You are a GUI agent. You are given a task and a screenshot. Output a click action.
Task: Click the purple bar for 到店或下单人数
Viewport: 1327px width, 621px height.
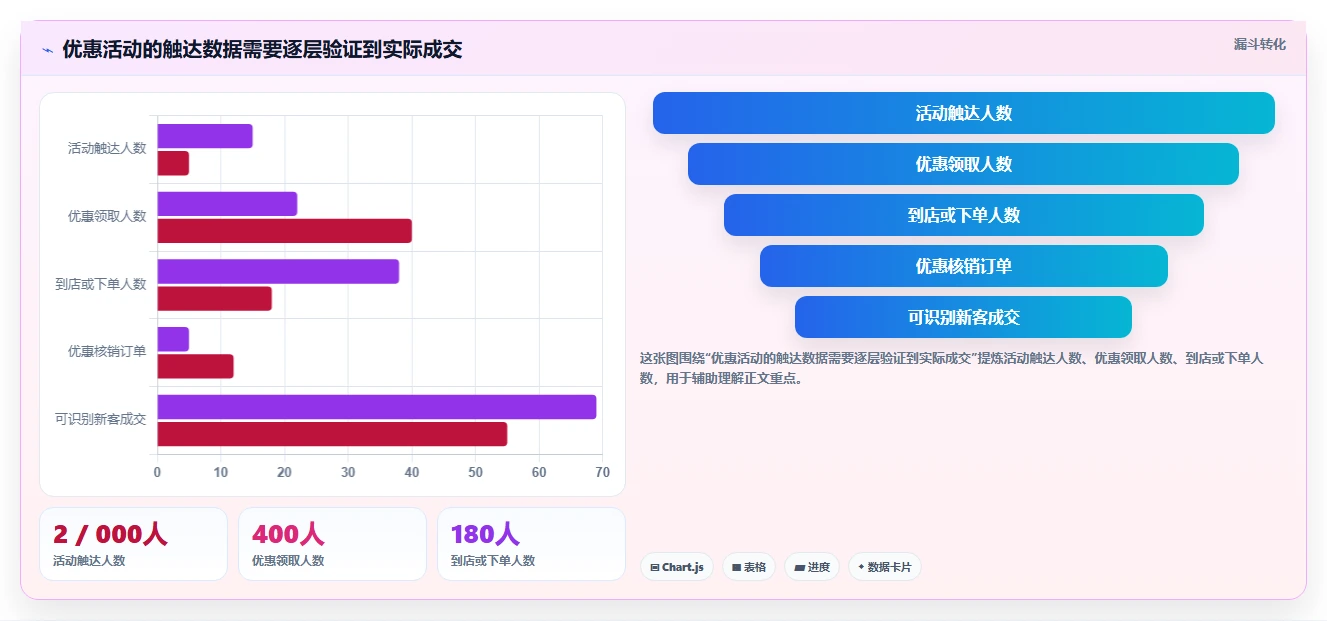click(x=278, y=271)
